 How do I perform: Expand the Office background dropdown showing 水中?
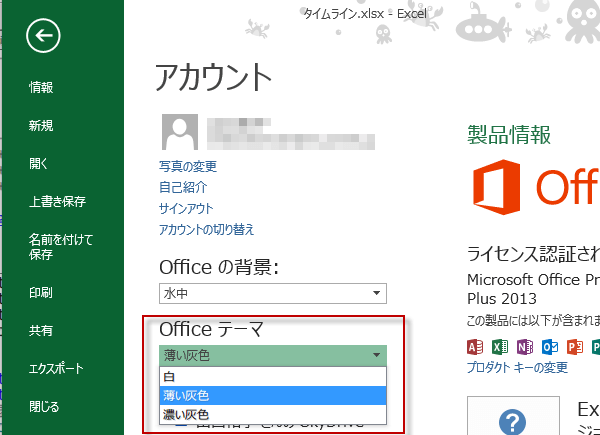pos(272,292)
